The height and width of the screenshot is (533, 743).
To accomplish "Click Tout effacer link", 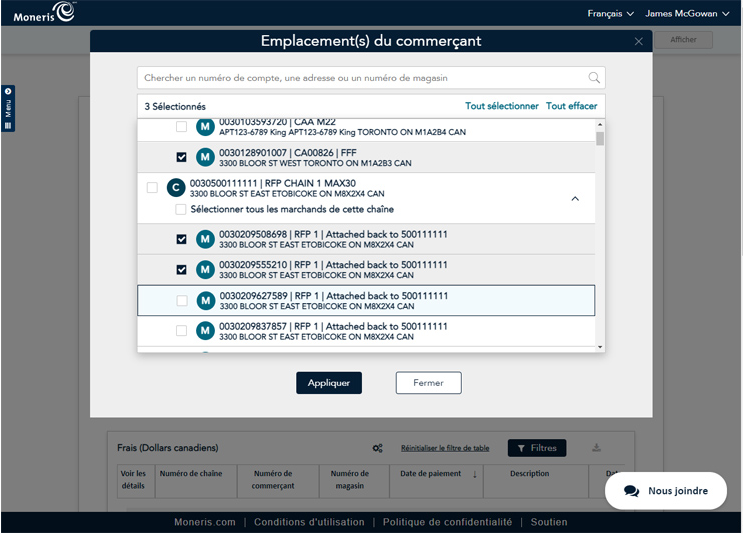I will coord(571,106).
